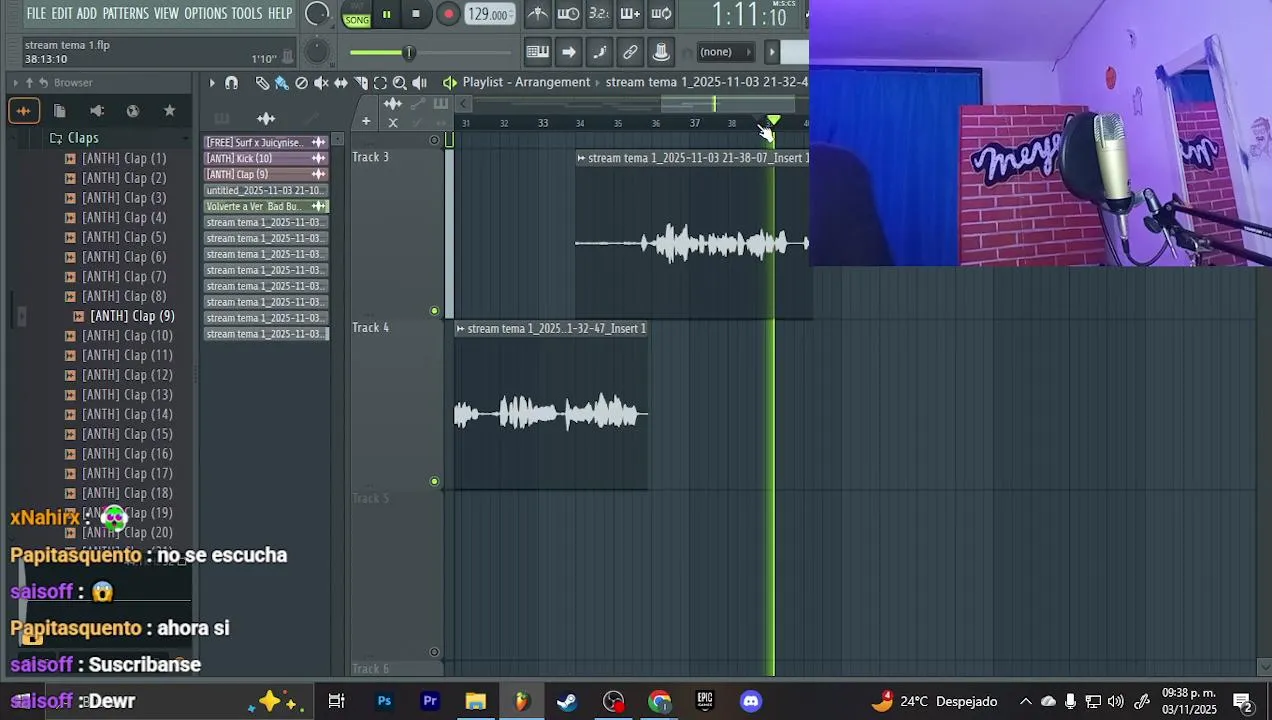Screen dimensions: 1272x720
Task: Open the (none) pattern selector dropdown
Action: (x=725, y=52)
